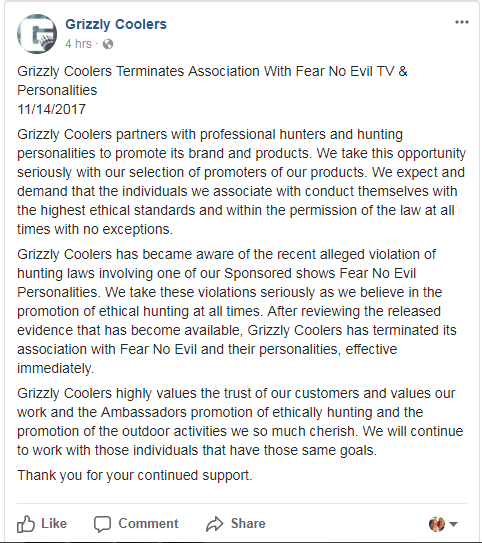Click the 'Like' text label
The width and height of the screenshot is (482, 543).
coord(54,523)
